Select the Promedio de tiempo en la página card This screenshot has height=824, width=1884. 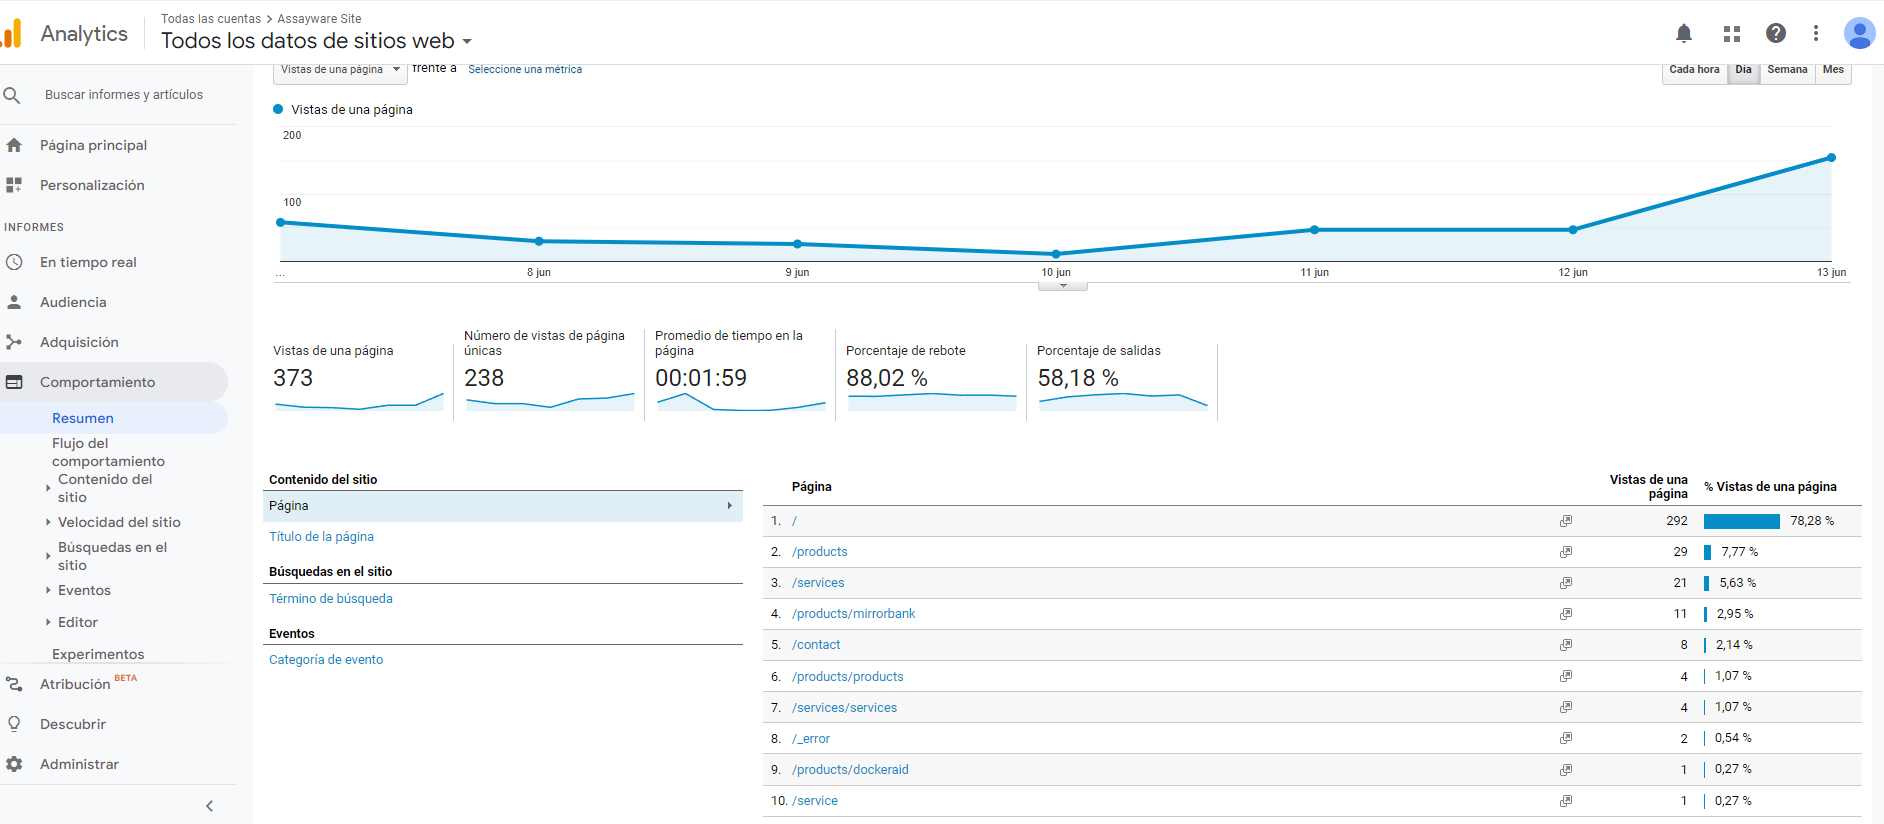[x=740, y=375]
